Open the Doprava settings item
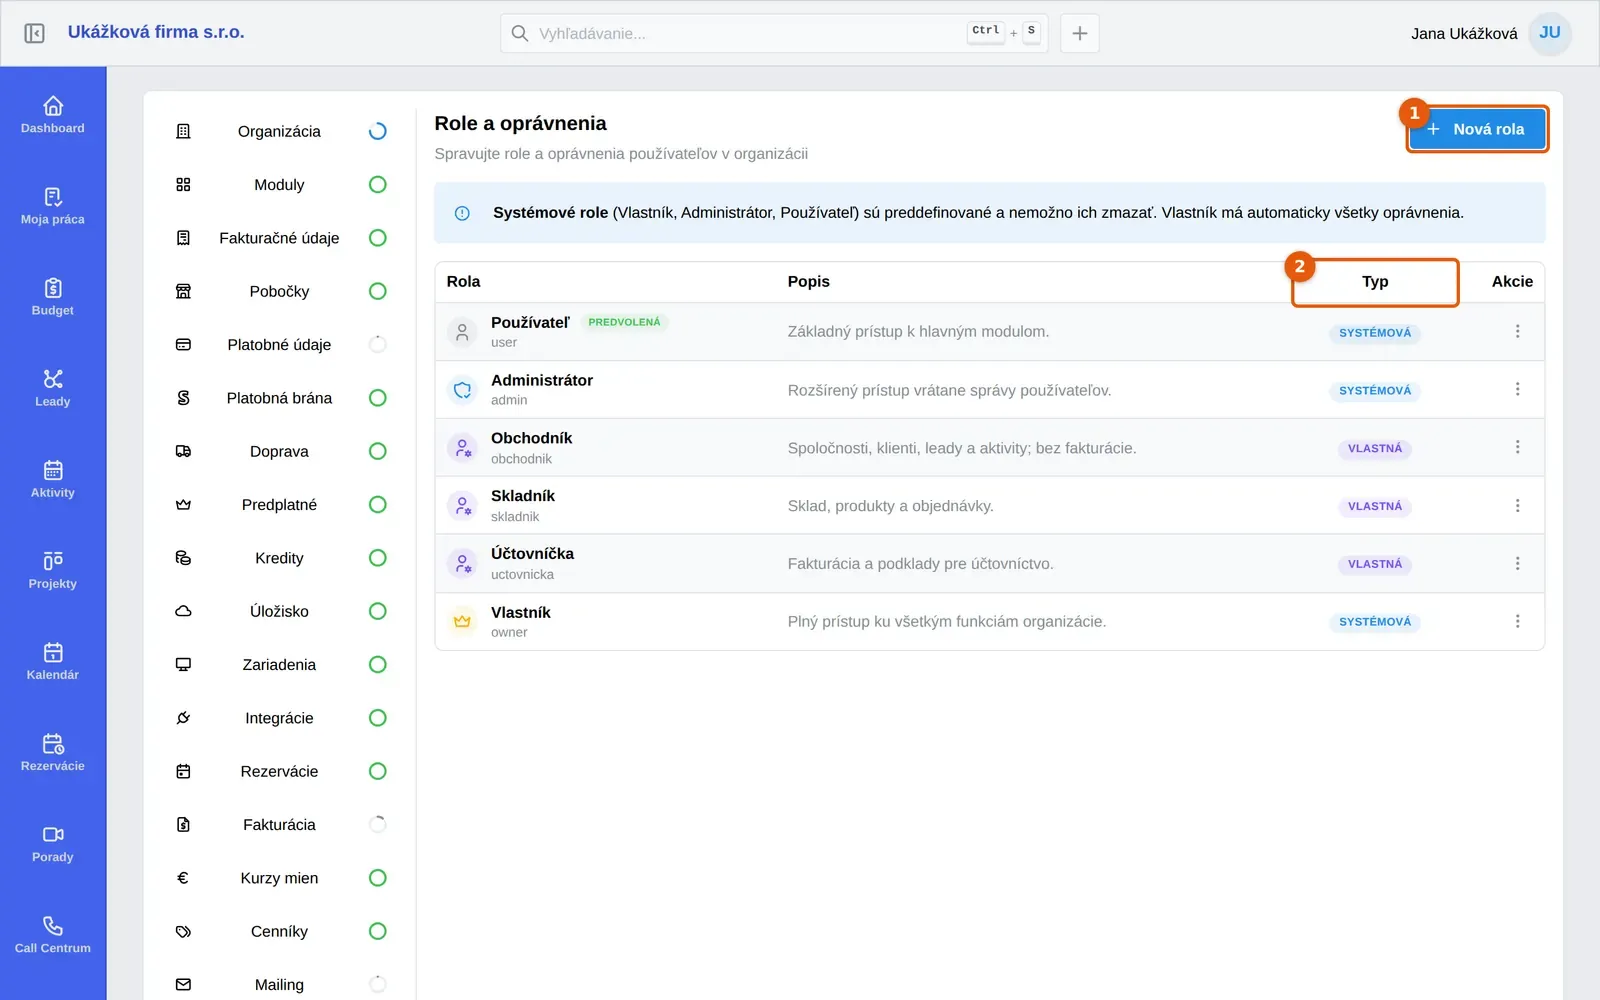The image size is (1600, 1000). pos(279,451)
